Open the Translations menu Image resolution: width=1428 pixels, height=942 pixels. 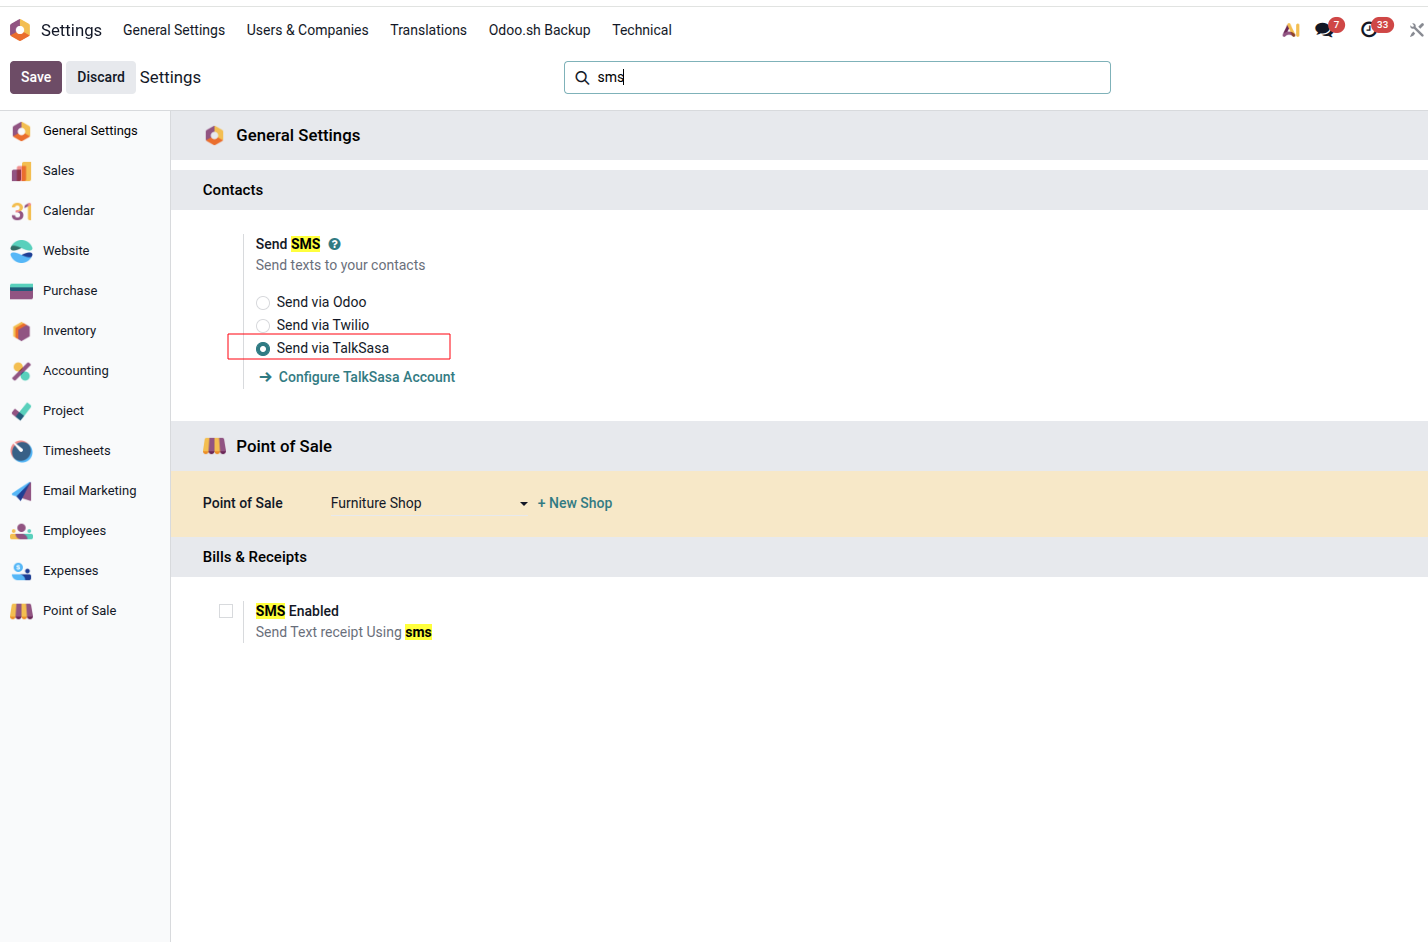pos(428,30)
